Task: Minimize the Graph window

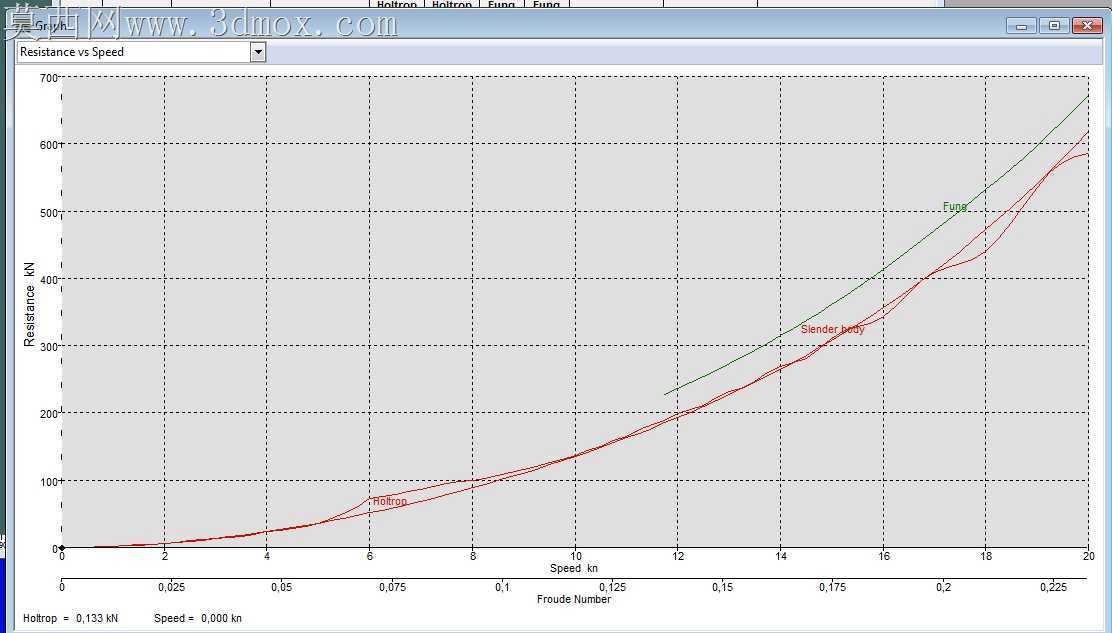Action: (1021, 26)
